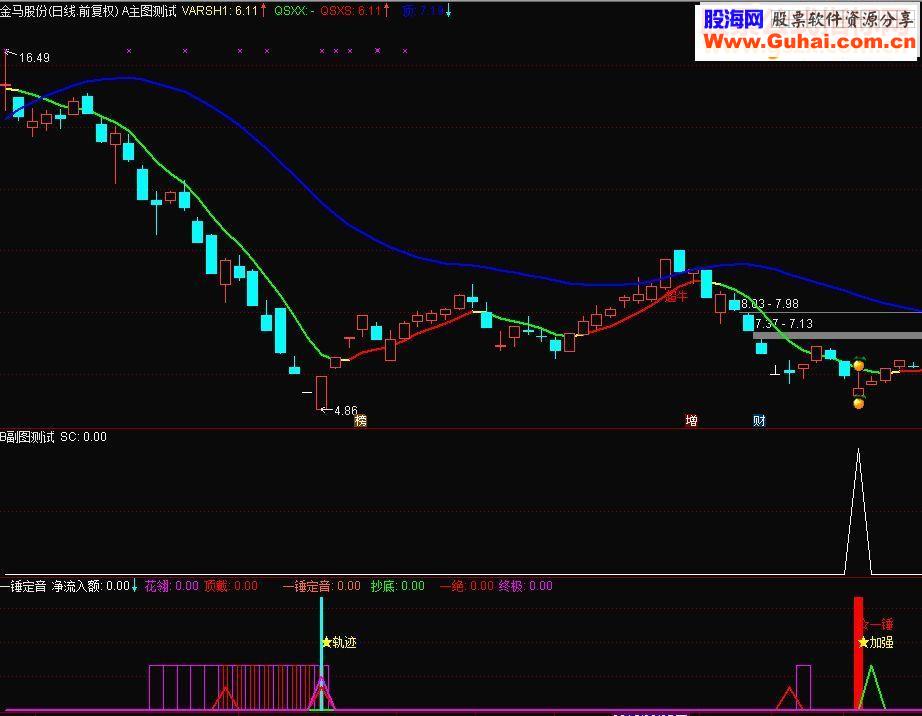The image size is (922, 716).
Task: Click the 8.03 - 7.98 gap label
Action: point(770,304)
